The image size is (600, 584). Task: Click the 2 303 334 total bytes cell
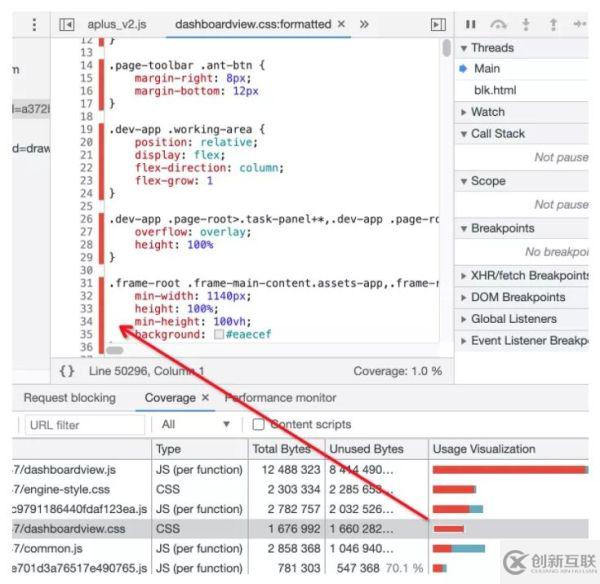294,489
